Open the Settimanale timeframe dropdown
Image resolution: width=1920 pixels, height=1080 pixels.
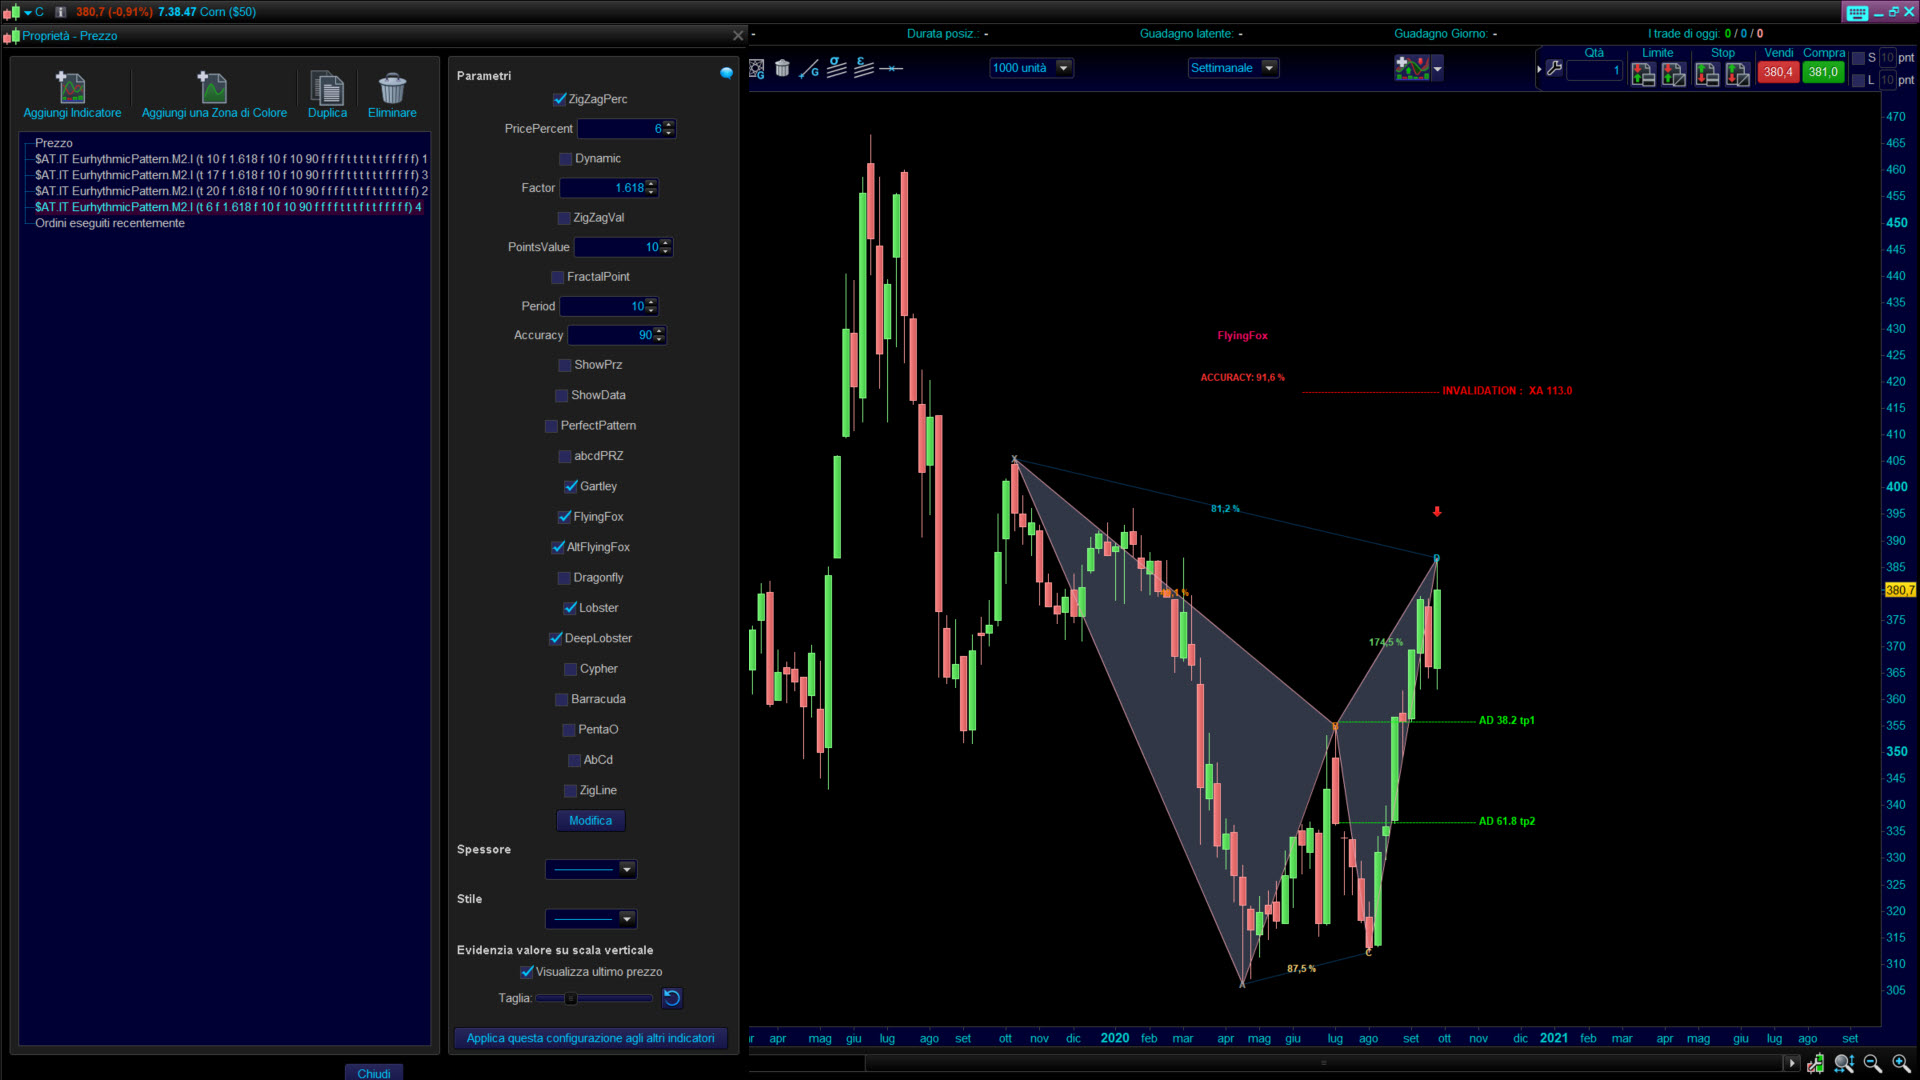click(1269, 68)
